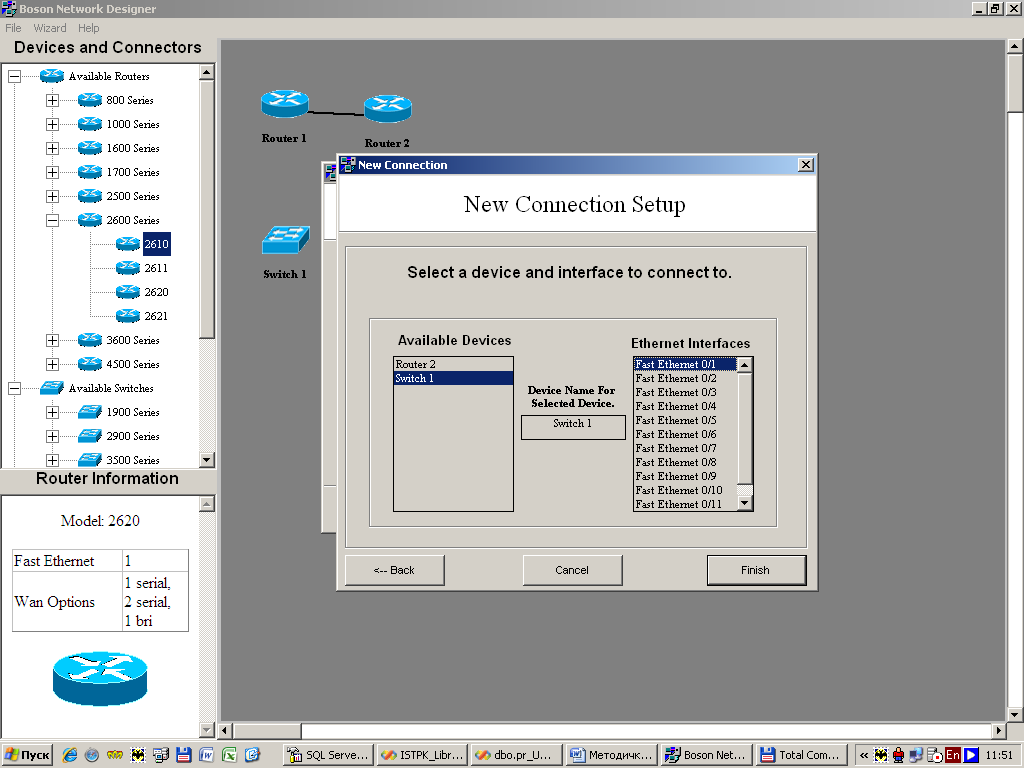The height and width of the screenshot is (768, 1024).
Task: Choose Switch 1 in Available Devices
Action: coord(453,378)
